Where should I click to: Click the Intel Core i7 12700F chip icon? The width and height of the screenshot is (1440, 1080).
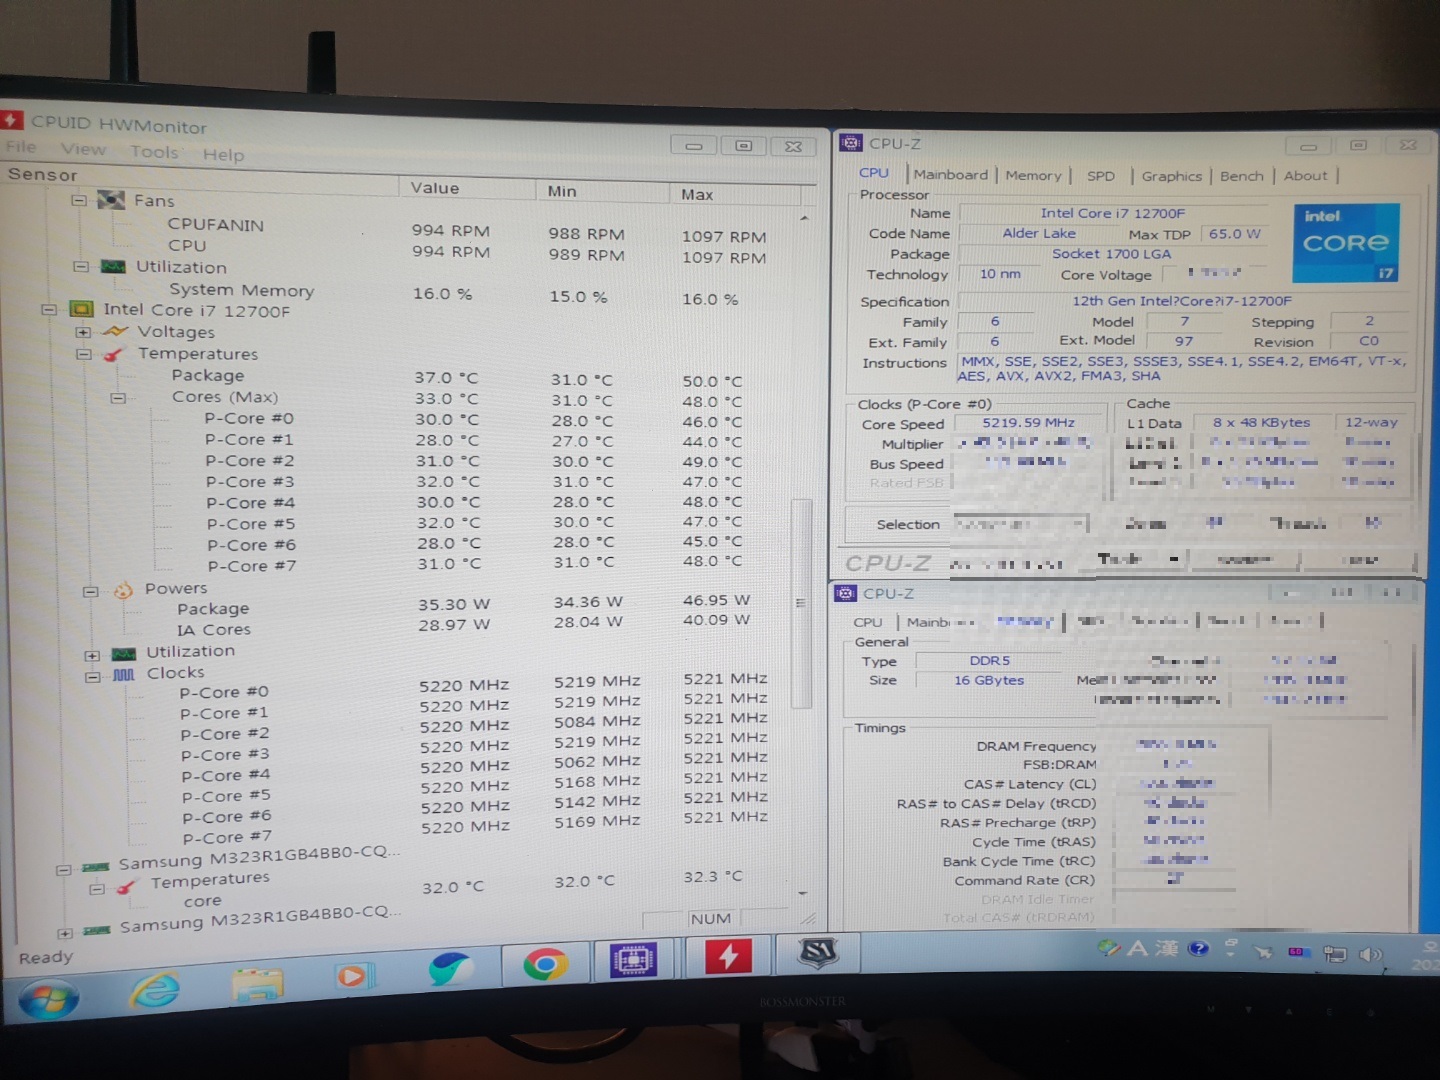(x=82, y=309)
